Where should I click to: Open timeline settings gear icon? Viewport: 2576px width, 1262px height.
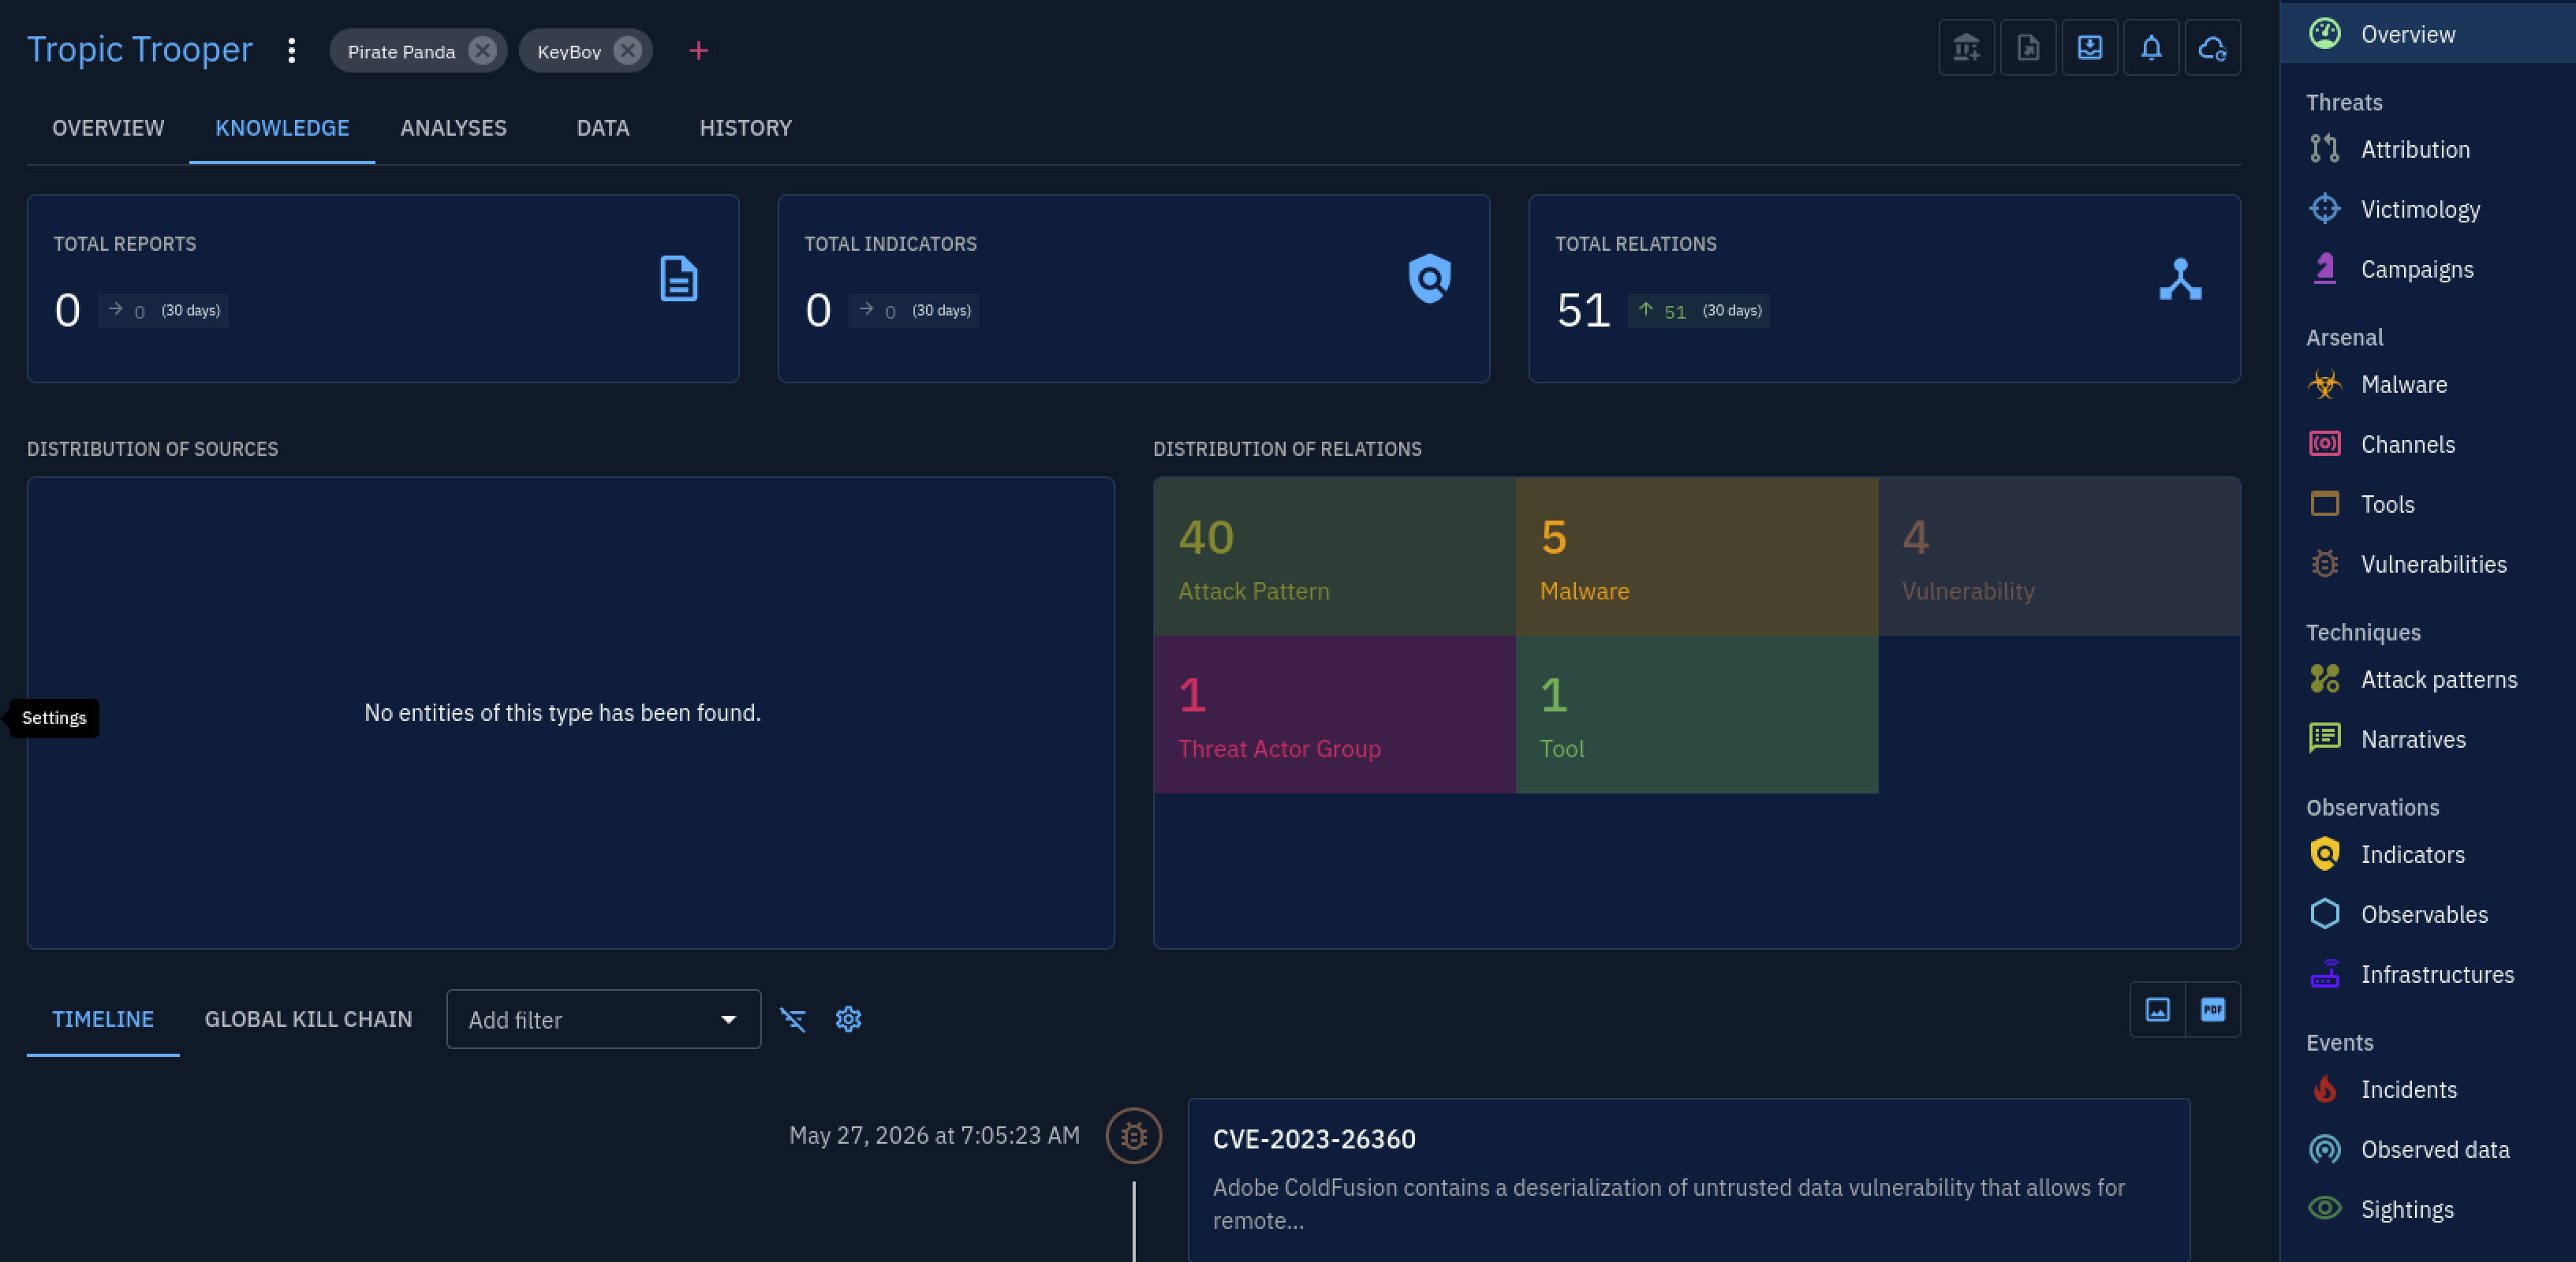[x=848, y=1020]
